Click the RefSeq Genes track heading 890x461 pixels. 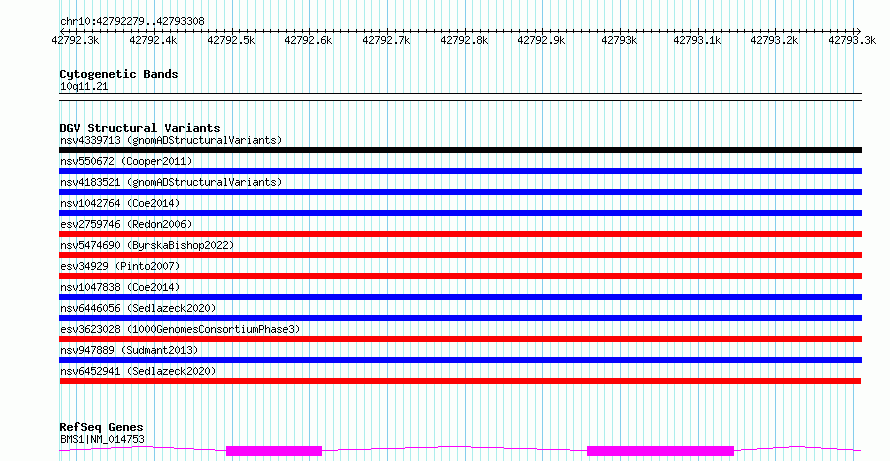(102, 427)
